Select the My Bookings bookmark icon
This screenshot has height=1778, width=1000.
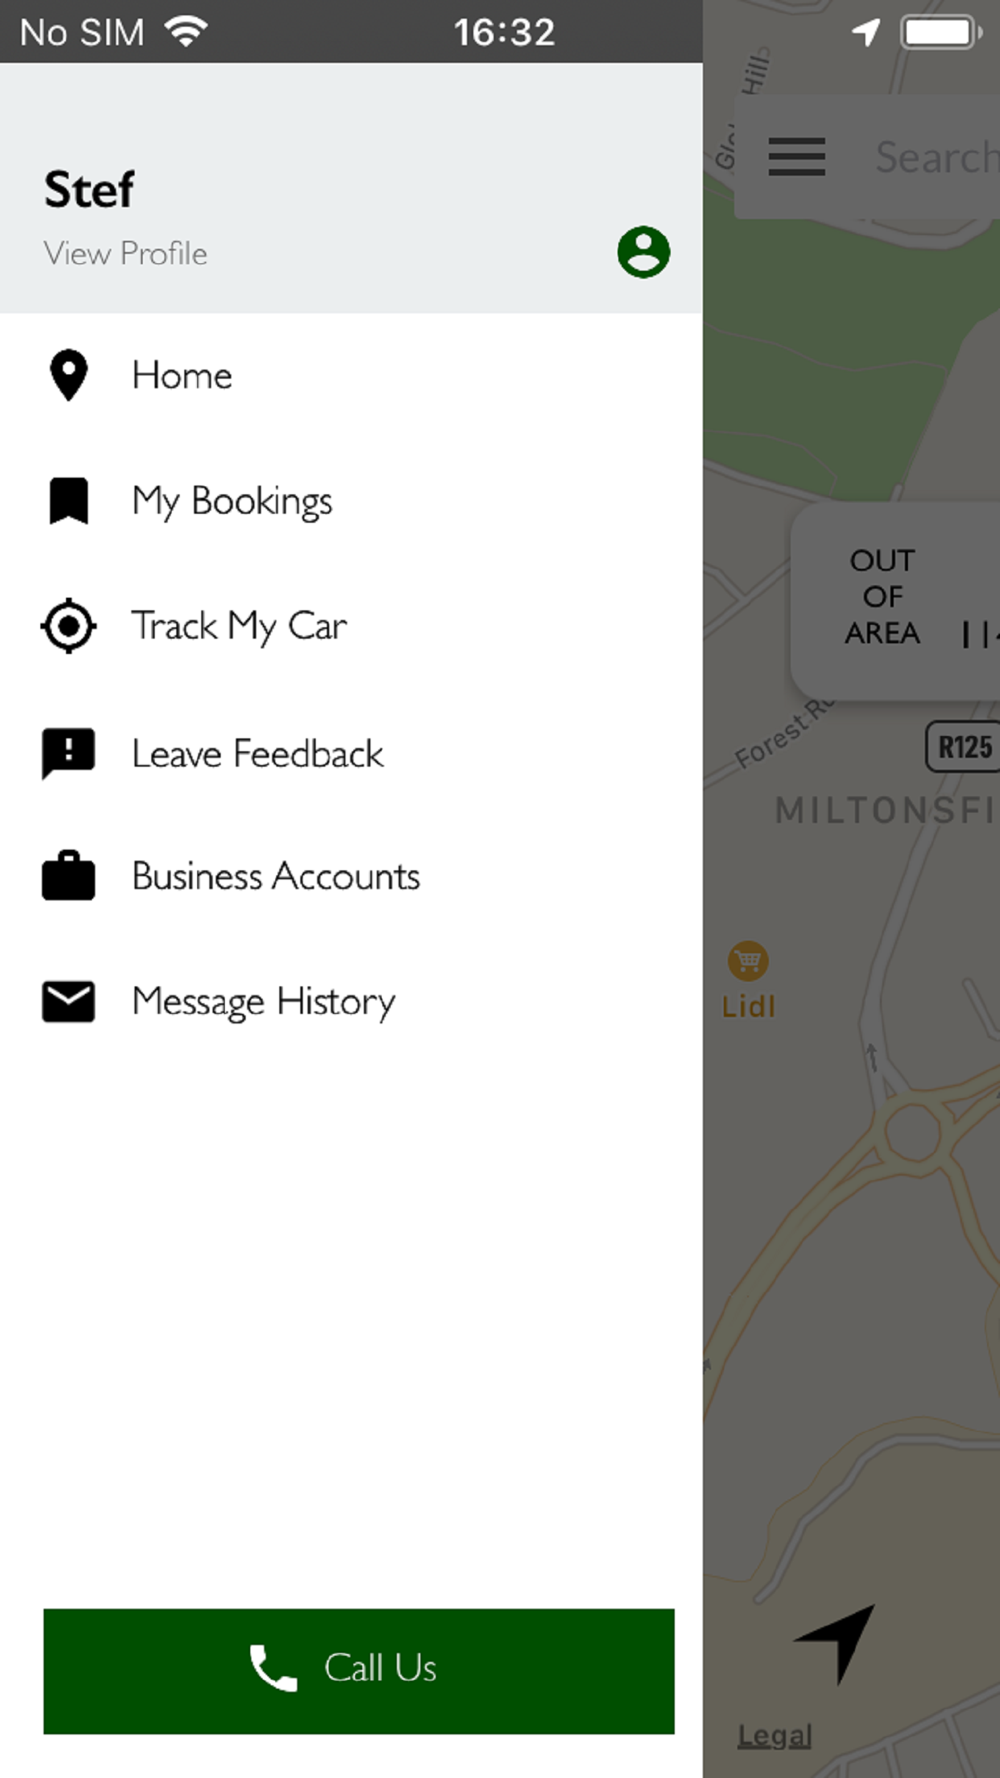[x=69, y=501]
